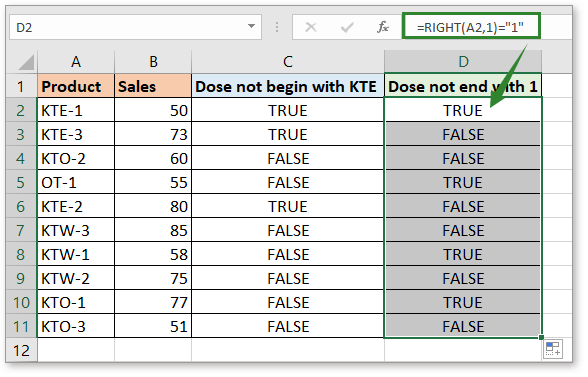
Task: Click the Cancel (X) formula bar icon
Action: click(x=310, y=27)
